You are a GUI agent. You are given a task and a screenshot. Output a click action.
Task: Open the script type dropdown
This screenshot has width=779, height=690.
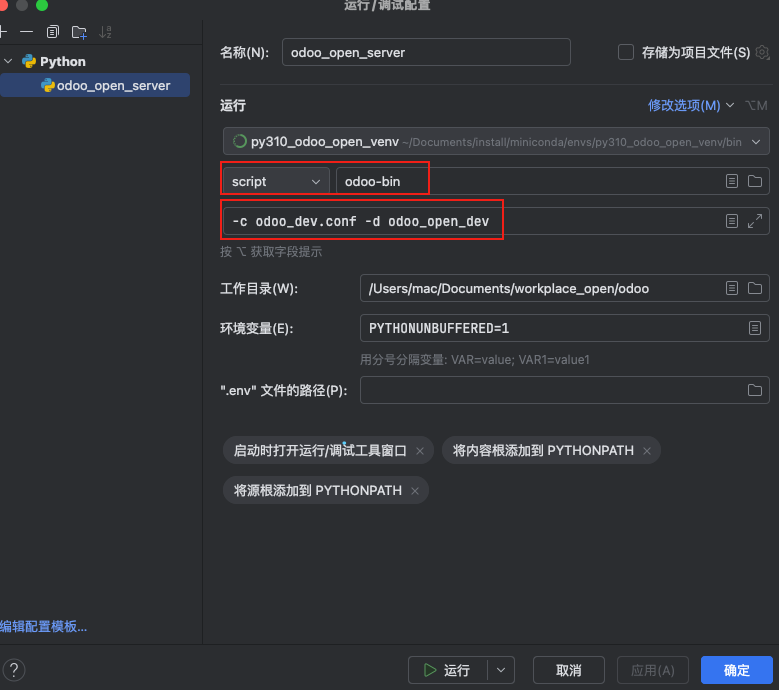[x=276, y=181]
